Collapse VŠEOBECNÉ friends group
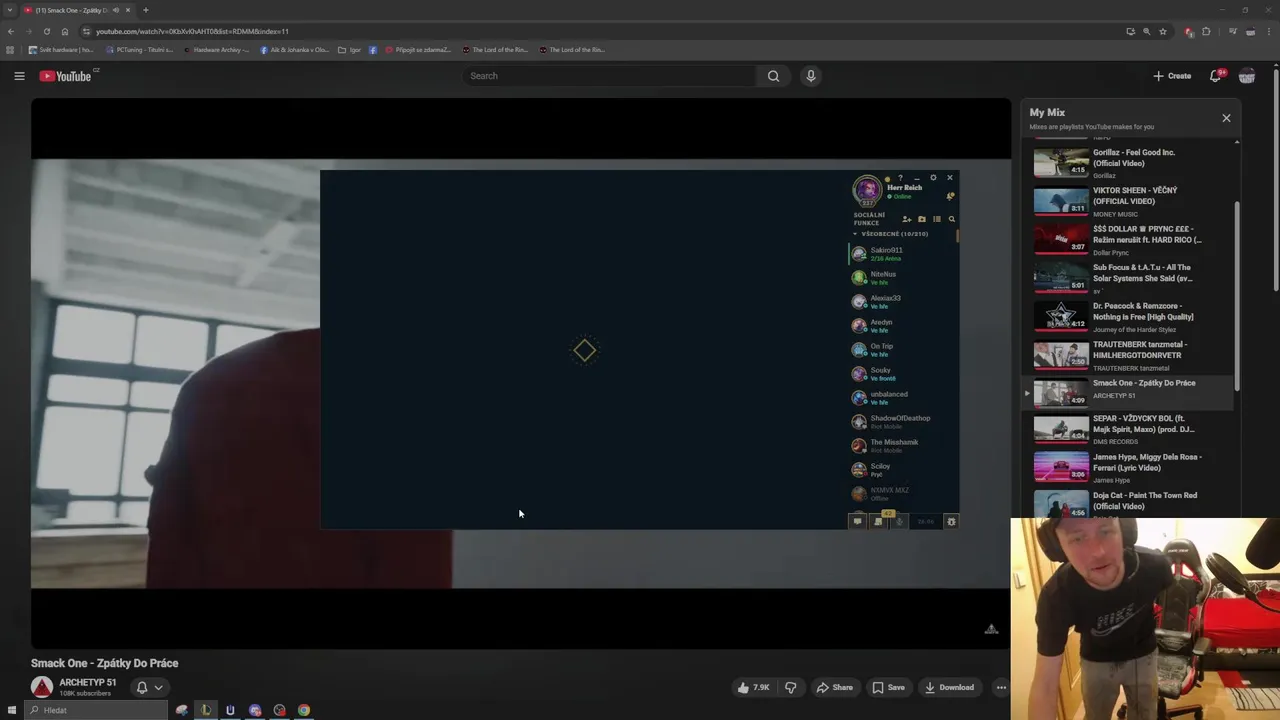Screen dimensions: 1280x720 890,234
